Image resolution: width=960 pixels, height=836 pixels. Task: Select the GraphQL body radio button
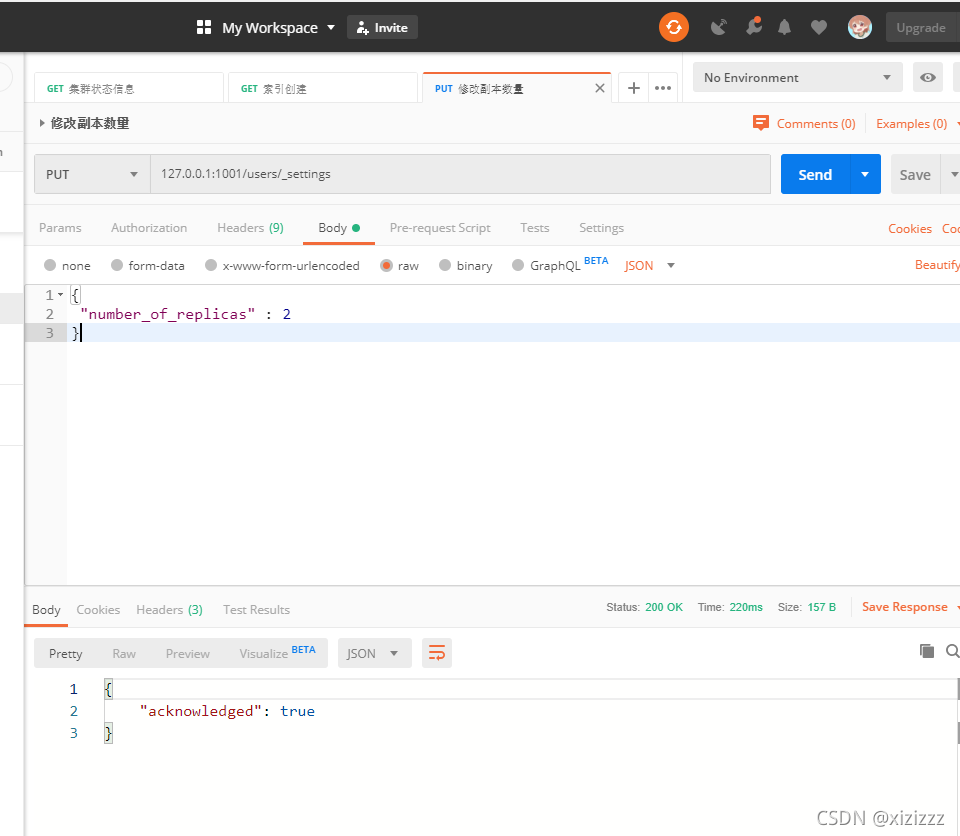[518, 265]
